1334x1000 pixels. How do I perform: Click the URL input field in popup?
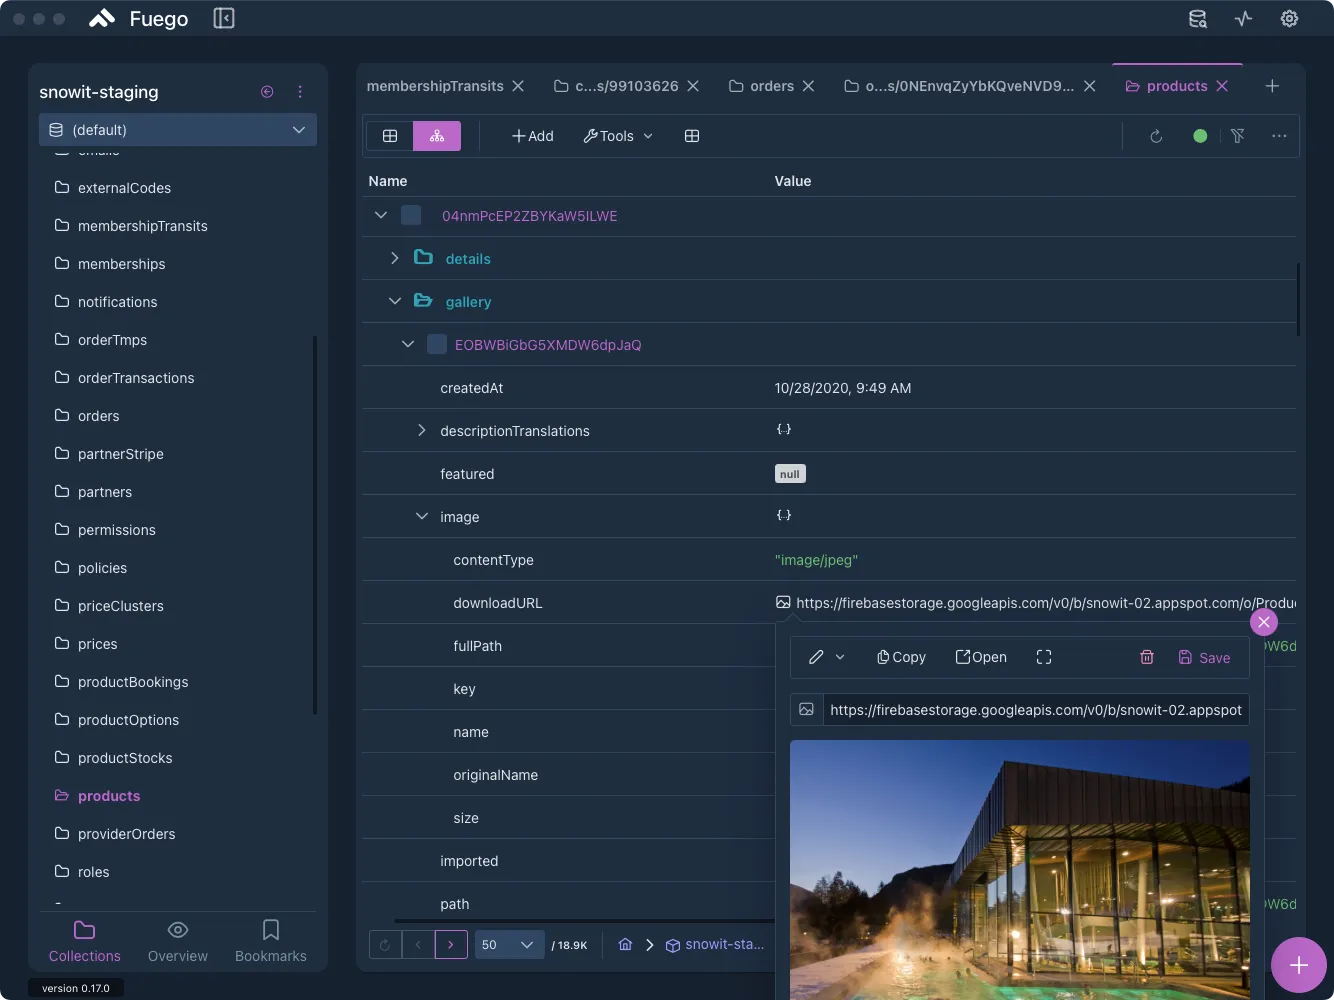coord(1036,710)
